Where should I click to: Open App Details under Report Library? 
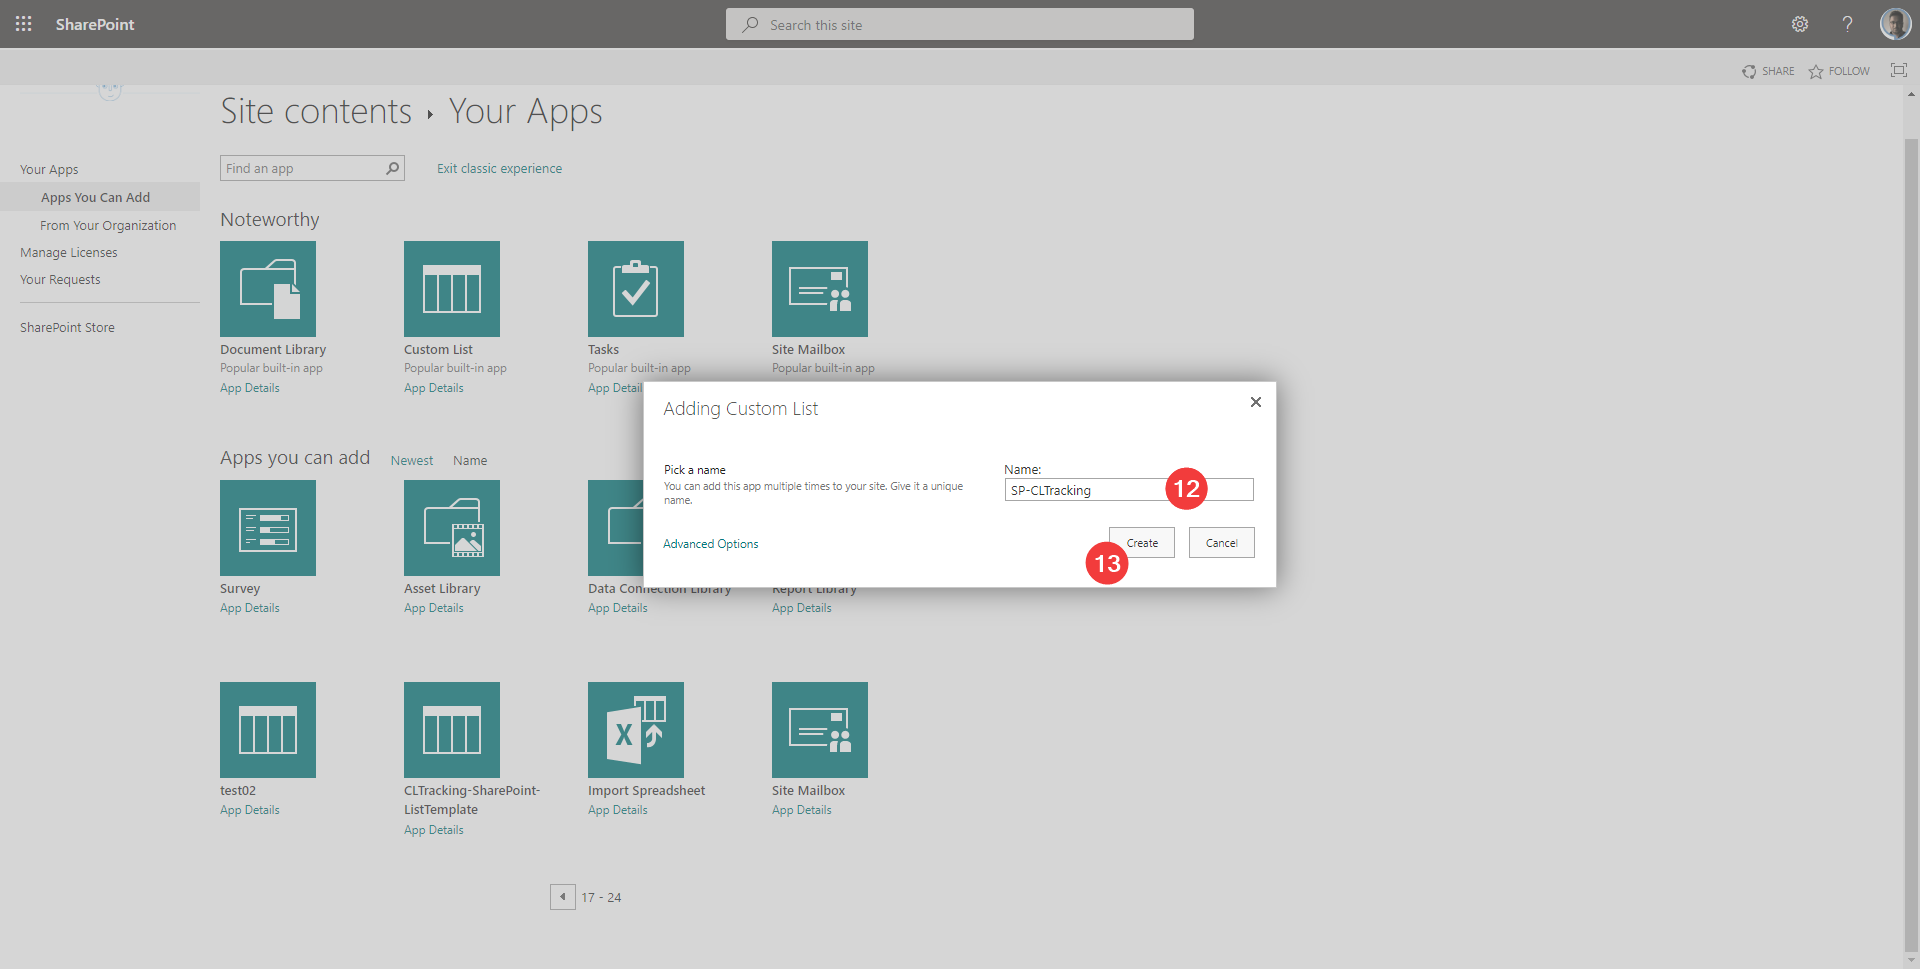pos(802,608)
